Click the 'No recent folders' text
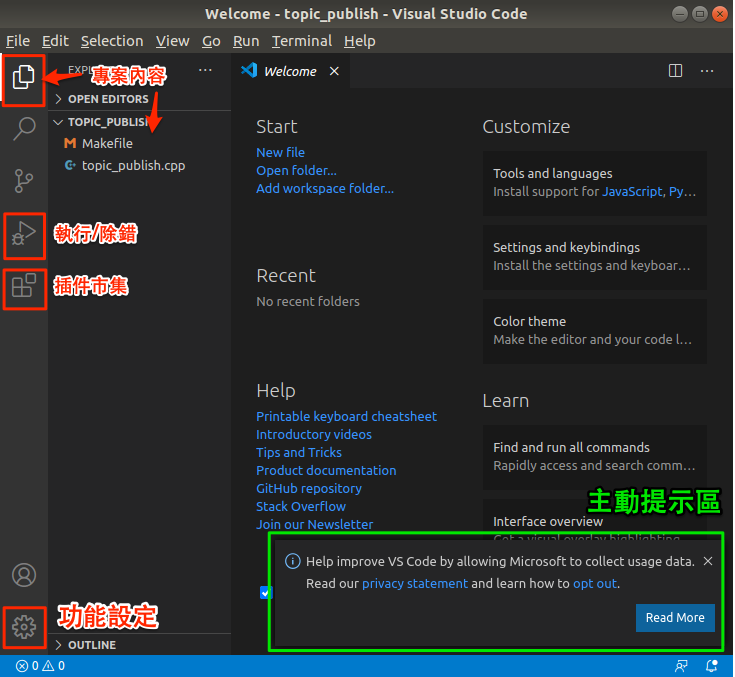This screenshot has width=735, height=677. coord(308,301)
